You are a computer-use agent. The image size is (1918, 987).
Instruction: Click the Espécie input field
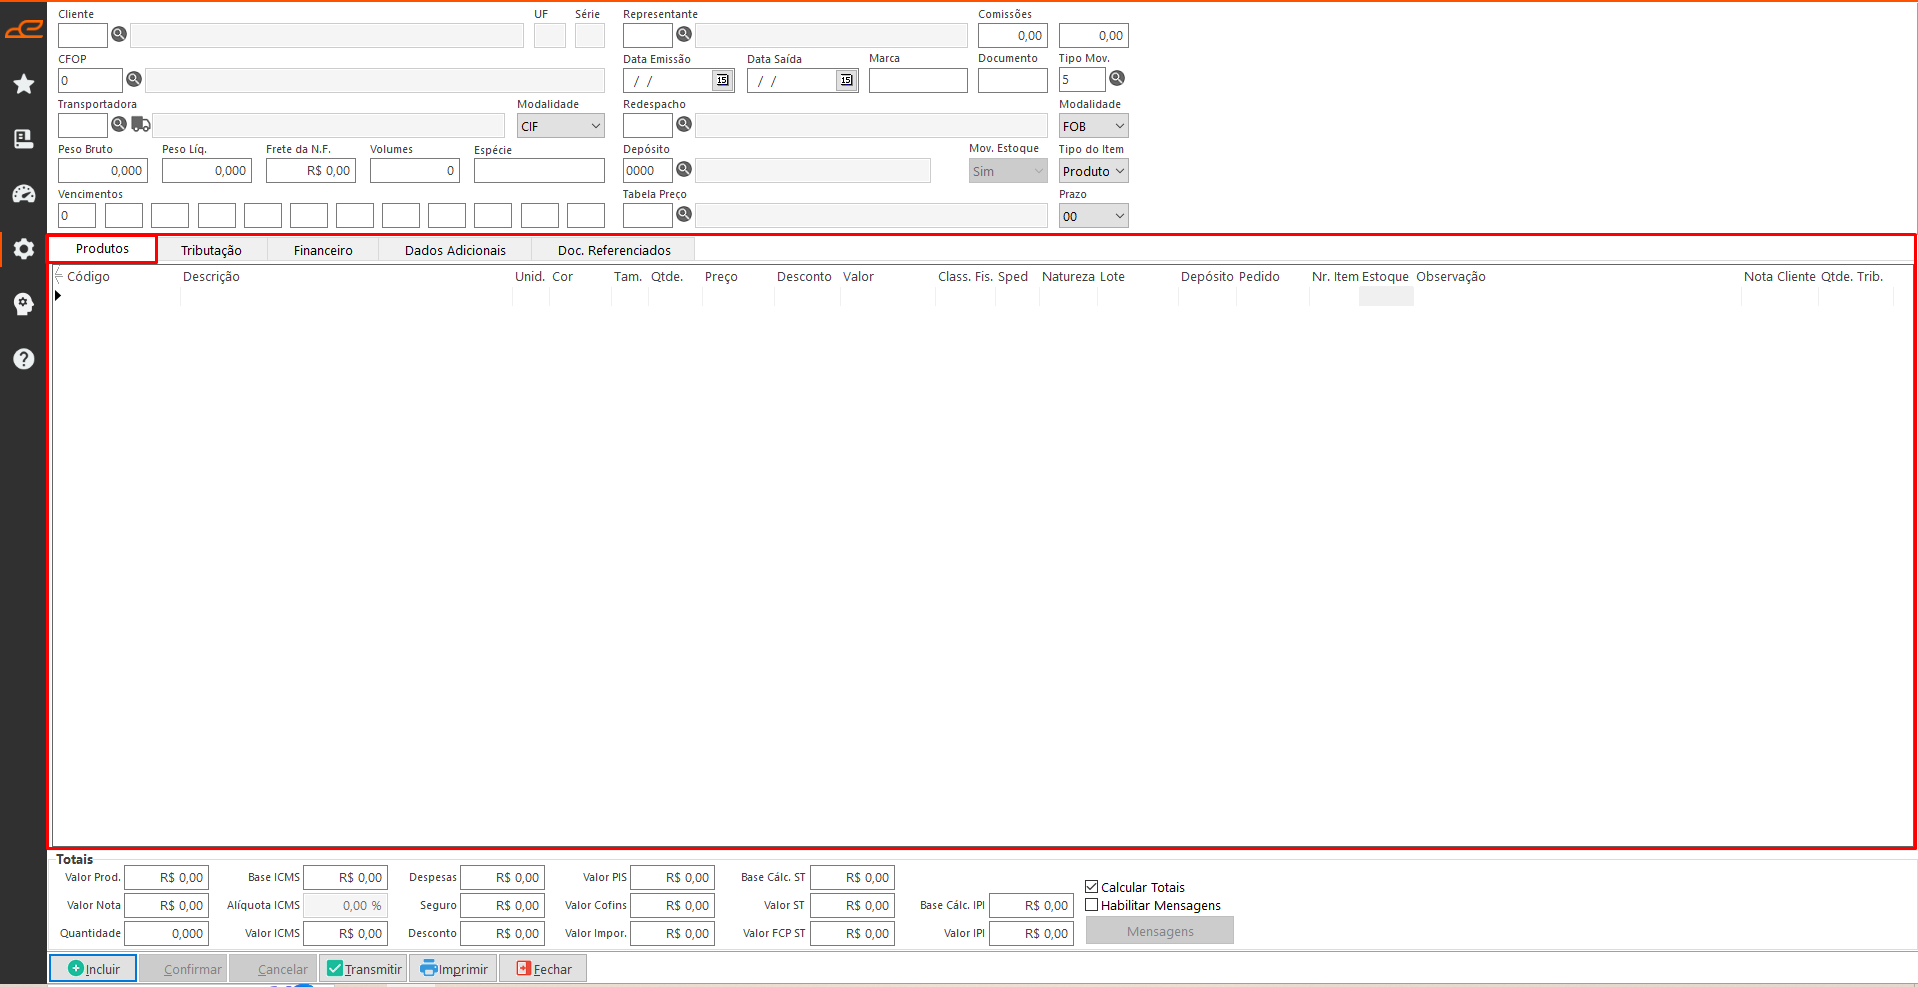click(539, 171)
